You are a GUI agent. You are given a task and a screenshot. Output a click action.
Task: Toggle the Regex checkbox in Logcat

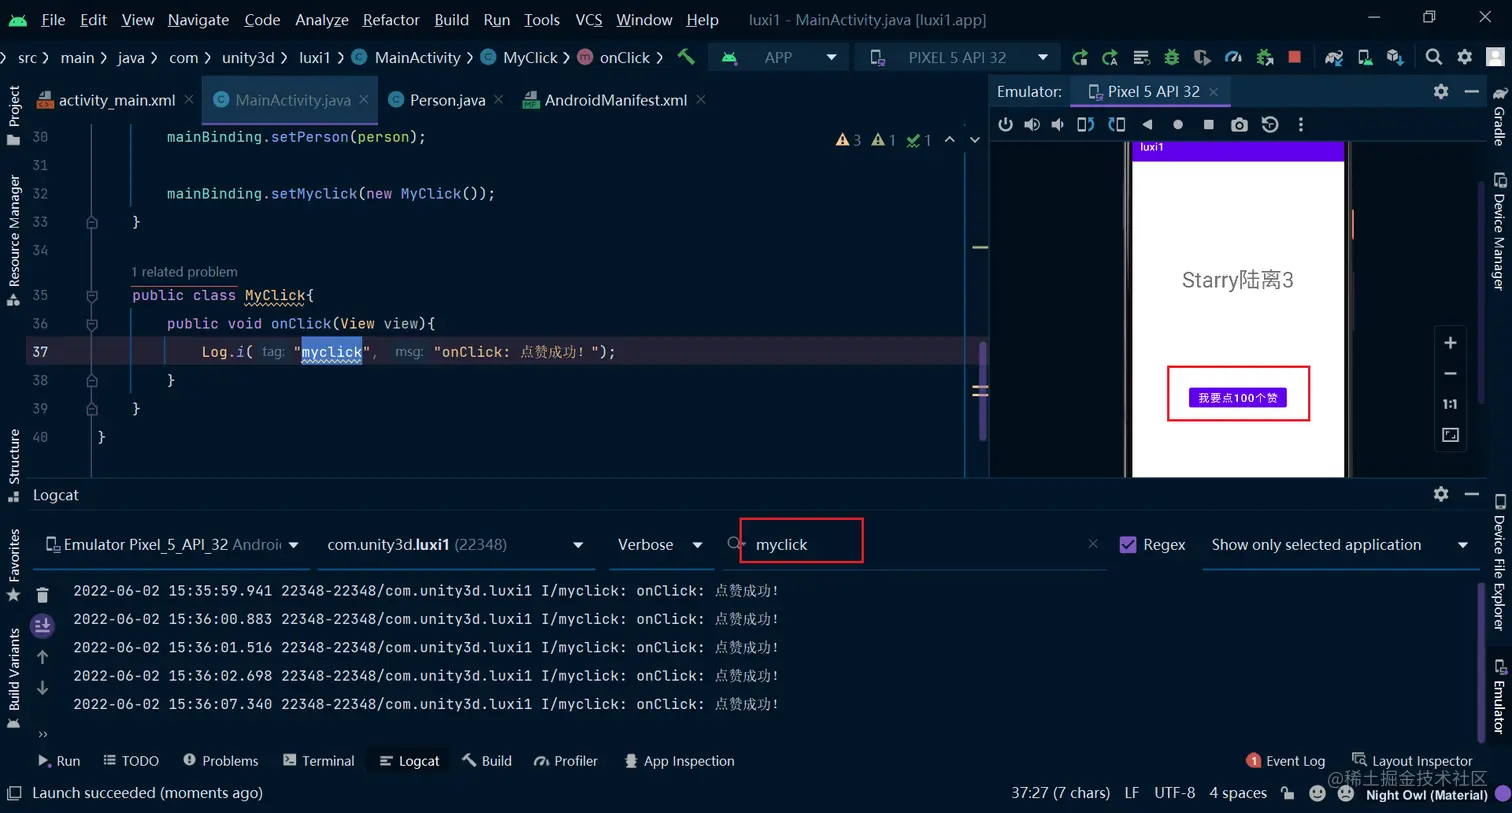click(1128, 545)
